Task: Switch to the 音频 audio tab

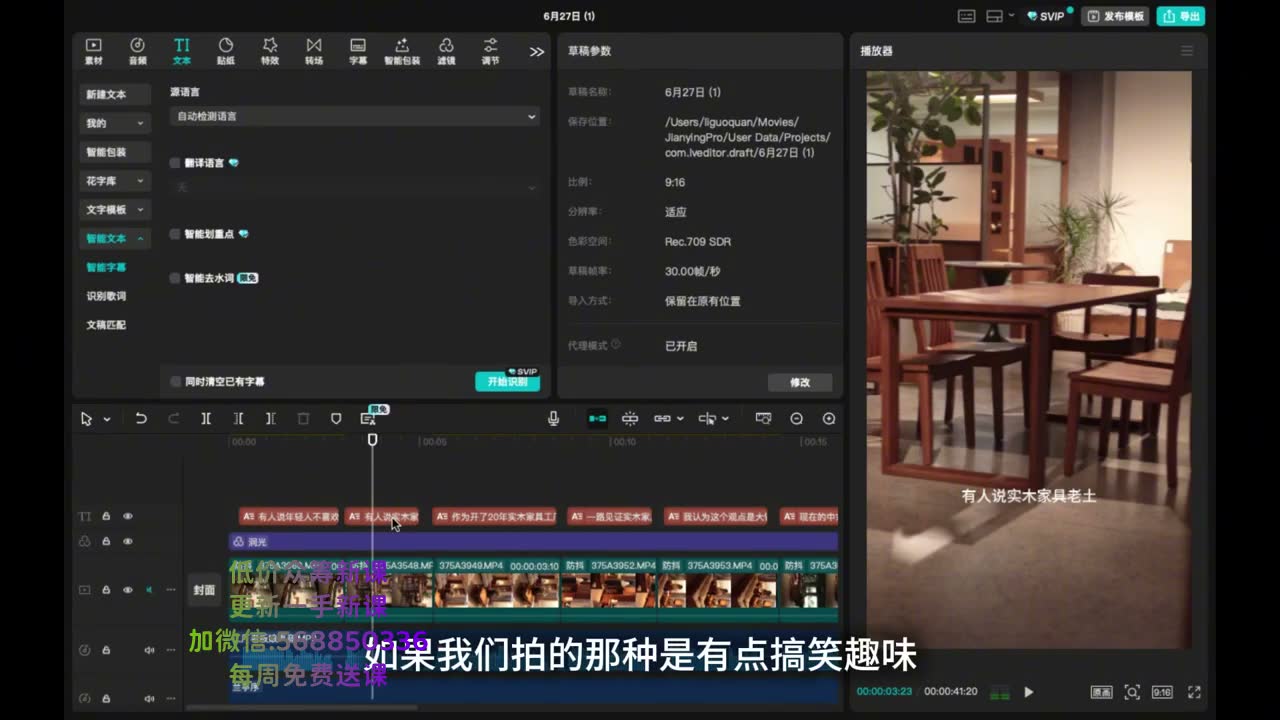Action: click(137, 52)
